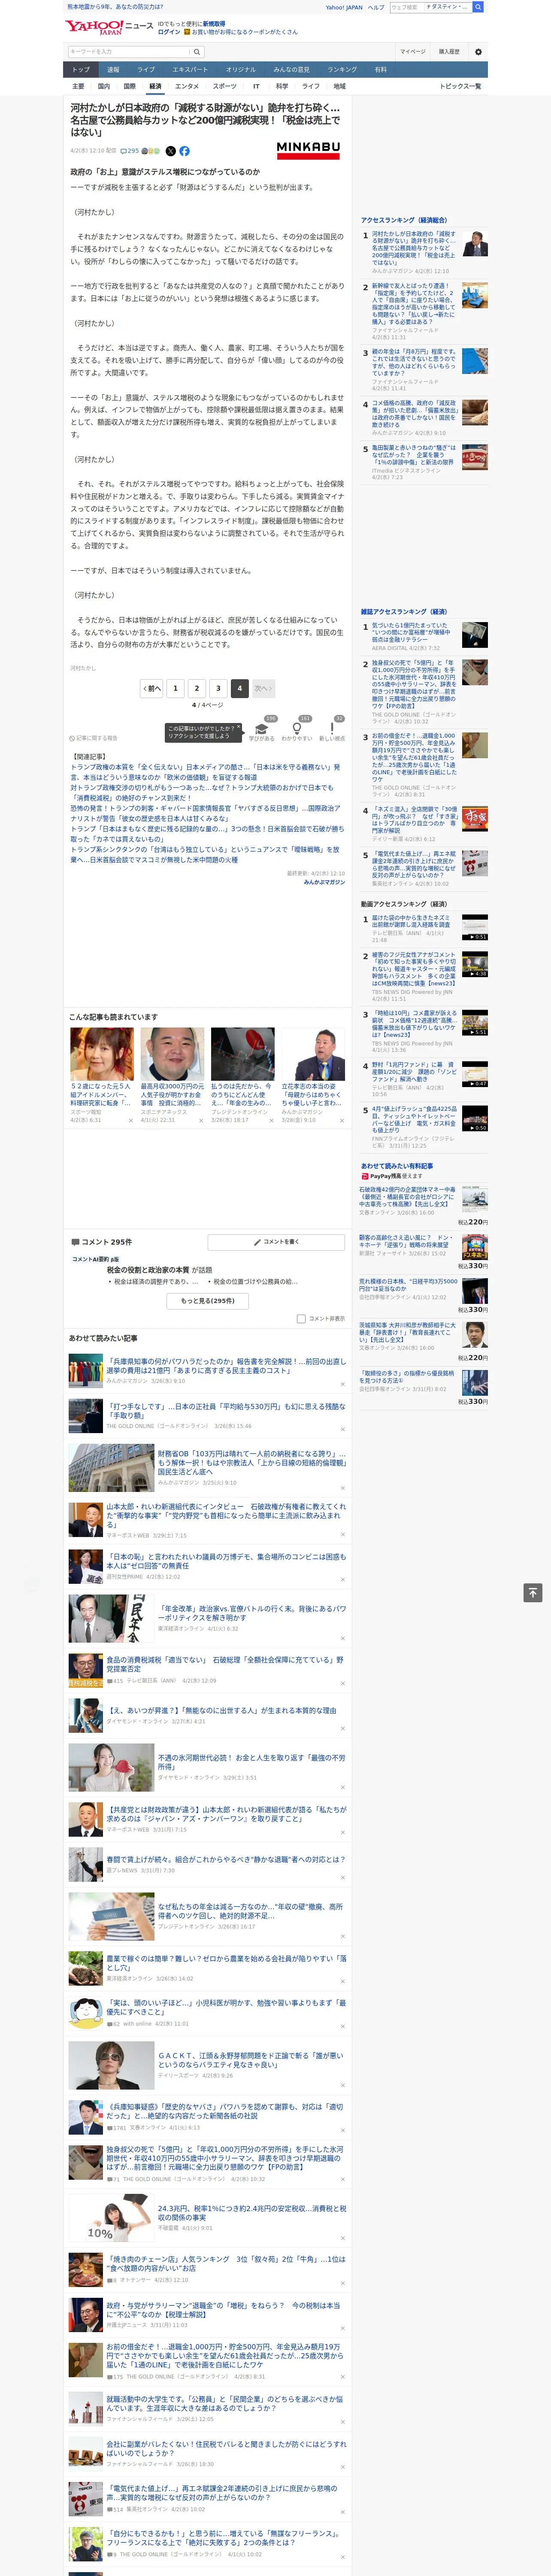Image resolution: width=551 pixels, height=2576 pixels.
Task: Open マイページ link
Action: tap(412, 52)
